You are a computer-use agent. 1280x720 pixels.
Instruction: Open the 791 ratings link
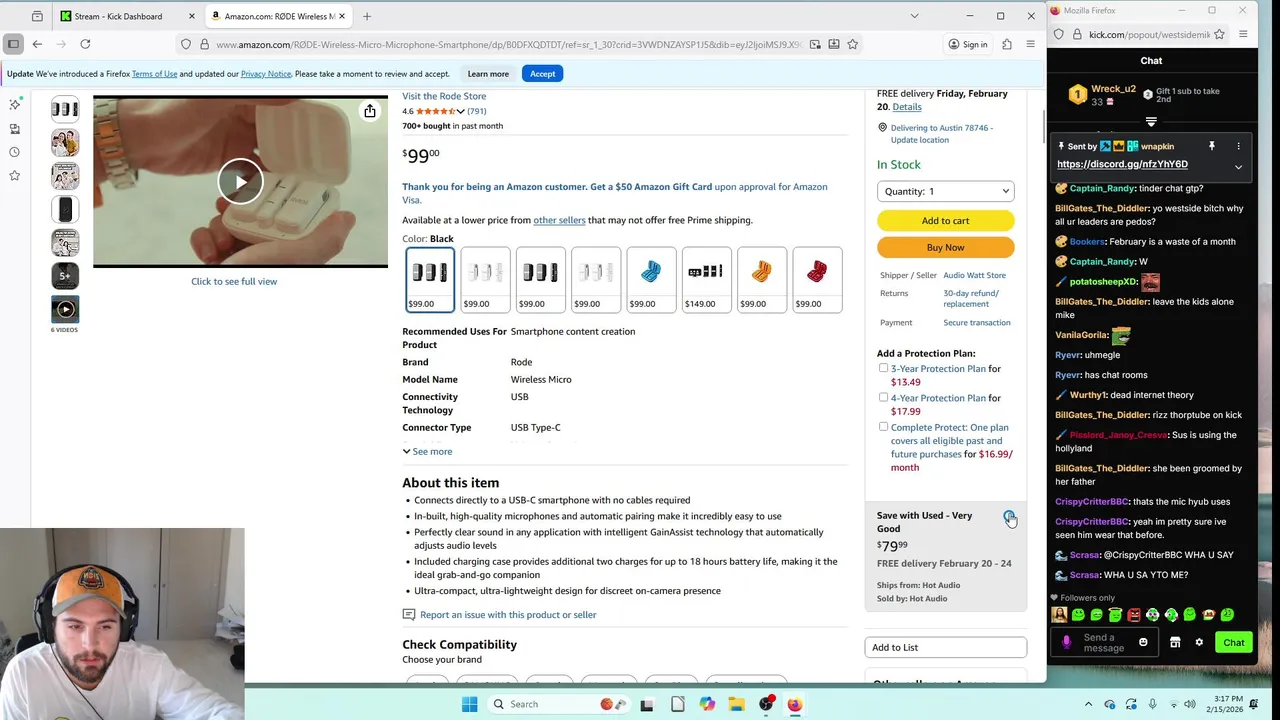(477, 111)
